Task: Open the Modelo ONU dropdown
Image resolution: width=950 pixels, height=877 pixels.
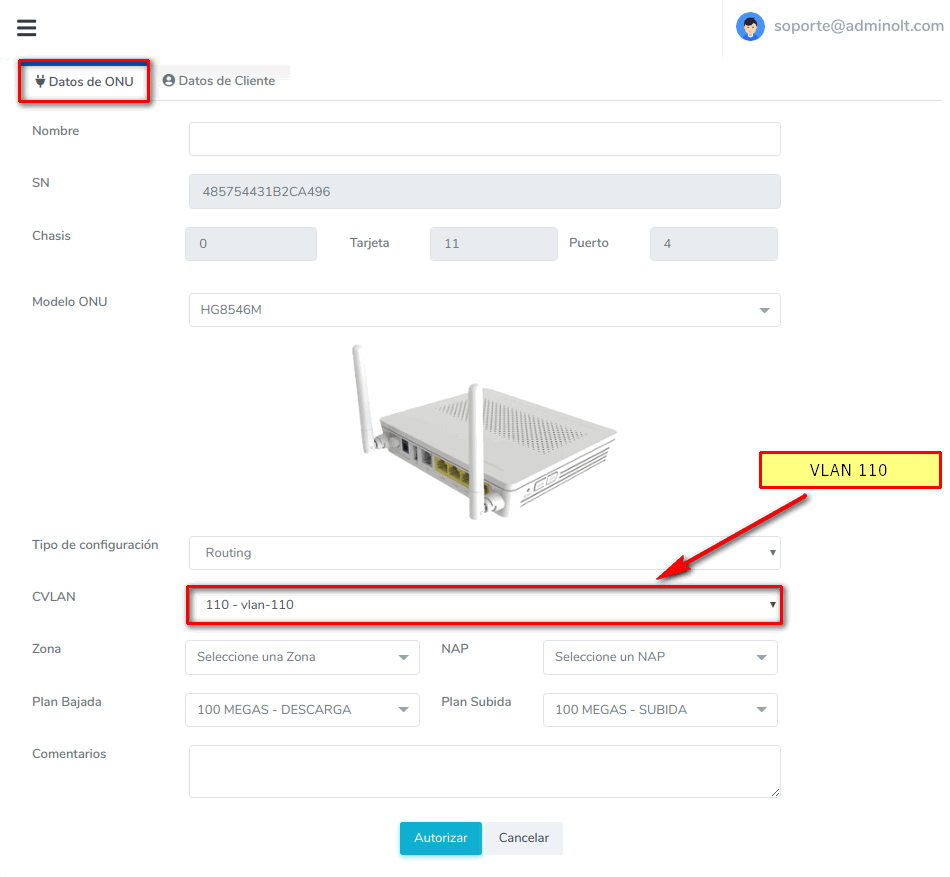Action: [484, 310]
